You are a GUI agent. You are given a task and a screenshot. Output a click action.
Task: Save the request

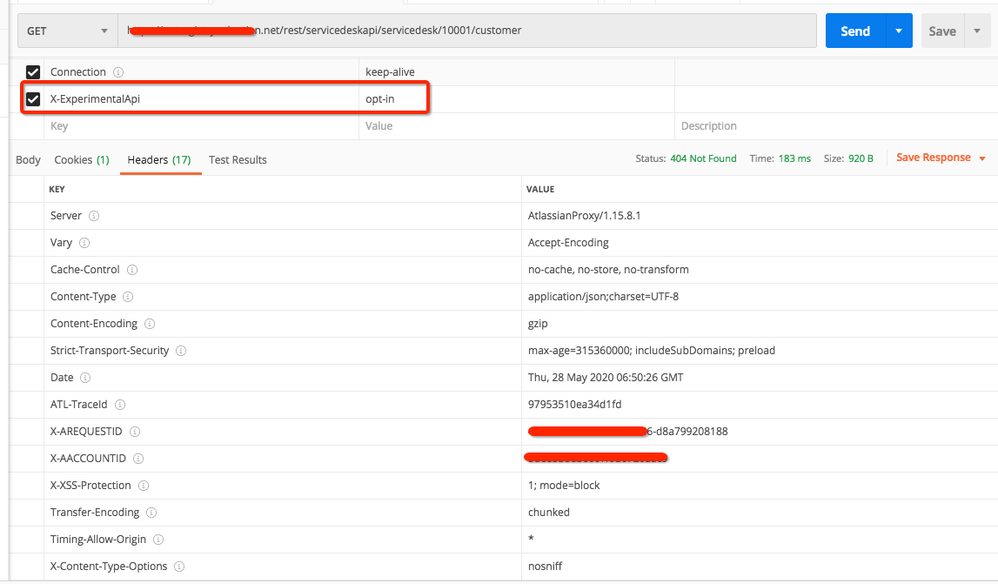[942, 31]
